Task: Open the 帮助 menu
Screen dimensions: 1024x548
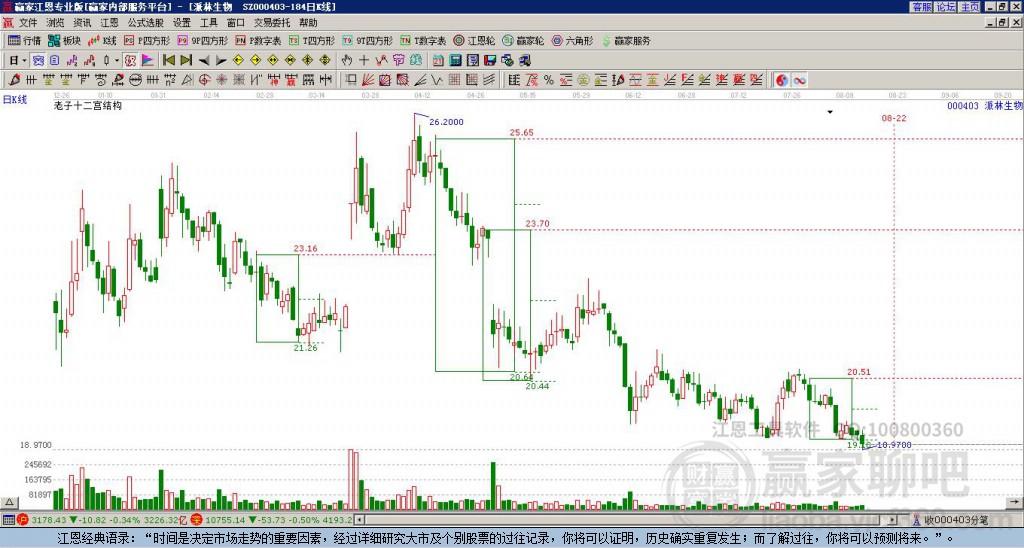Action: click(308, 23)
